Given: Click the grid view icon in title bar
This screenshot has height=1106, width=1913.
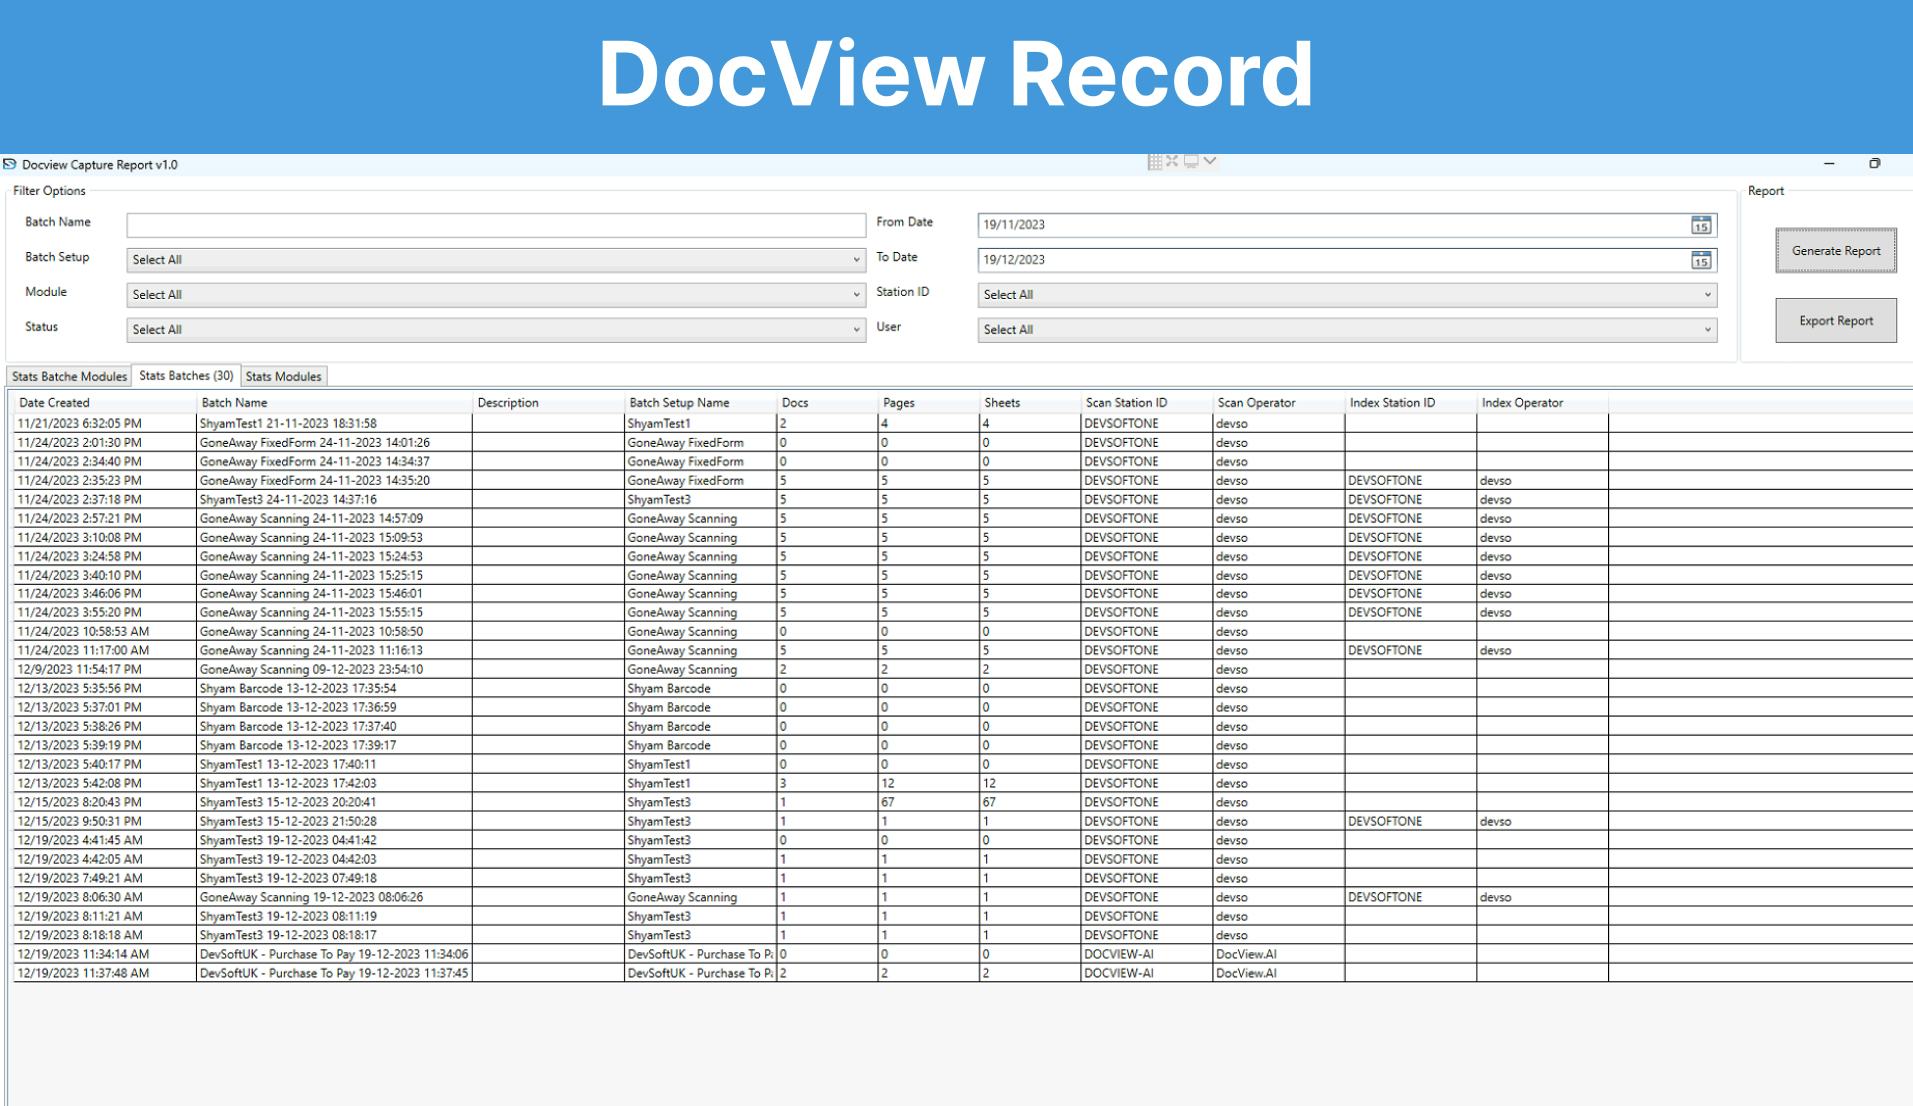Looking at the screenshot, I should 1155,160.
